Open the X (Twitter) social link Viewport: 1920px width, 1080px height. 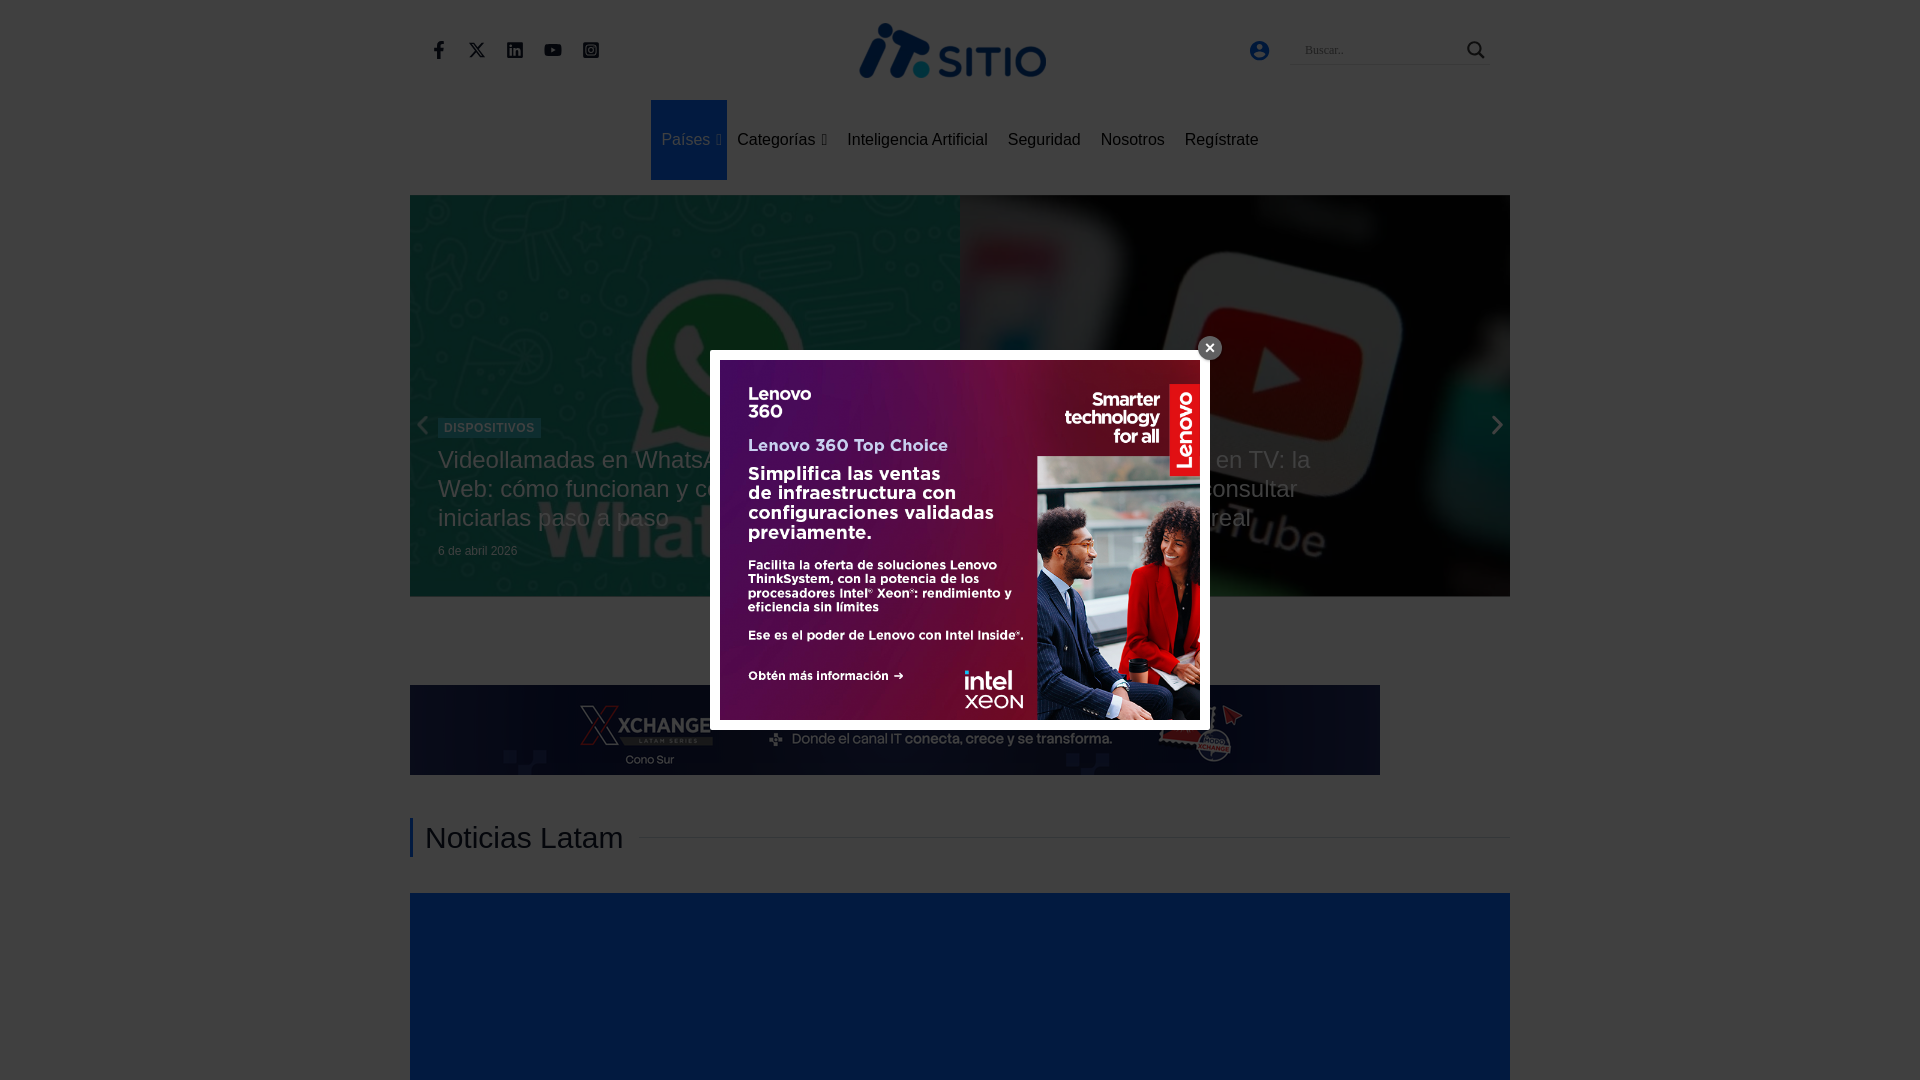477,50
